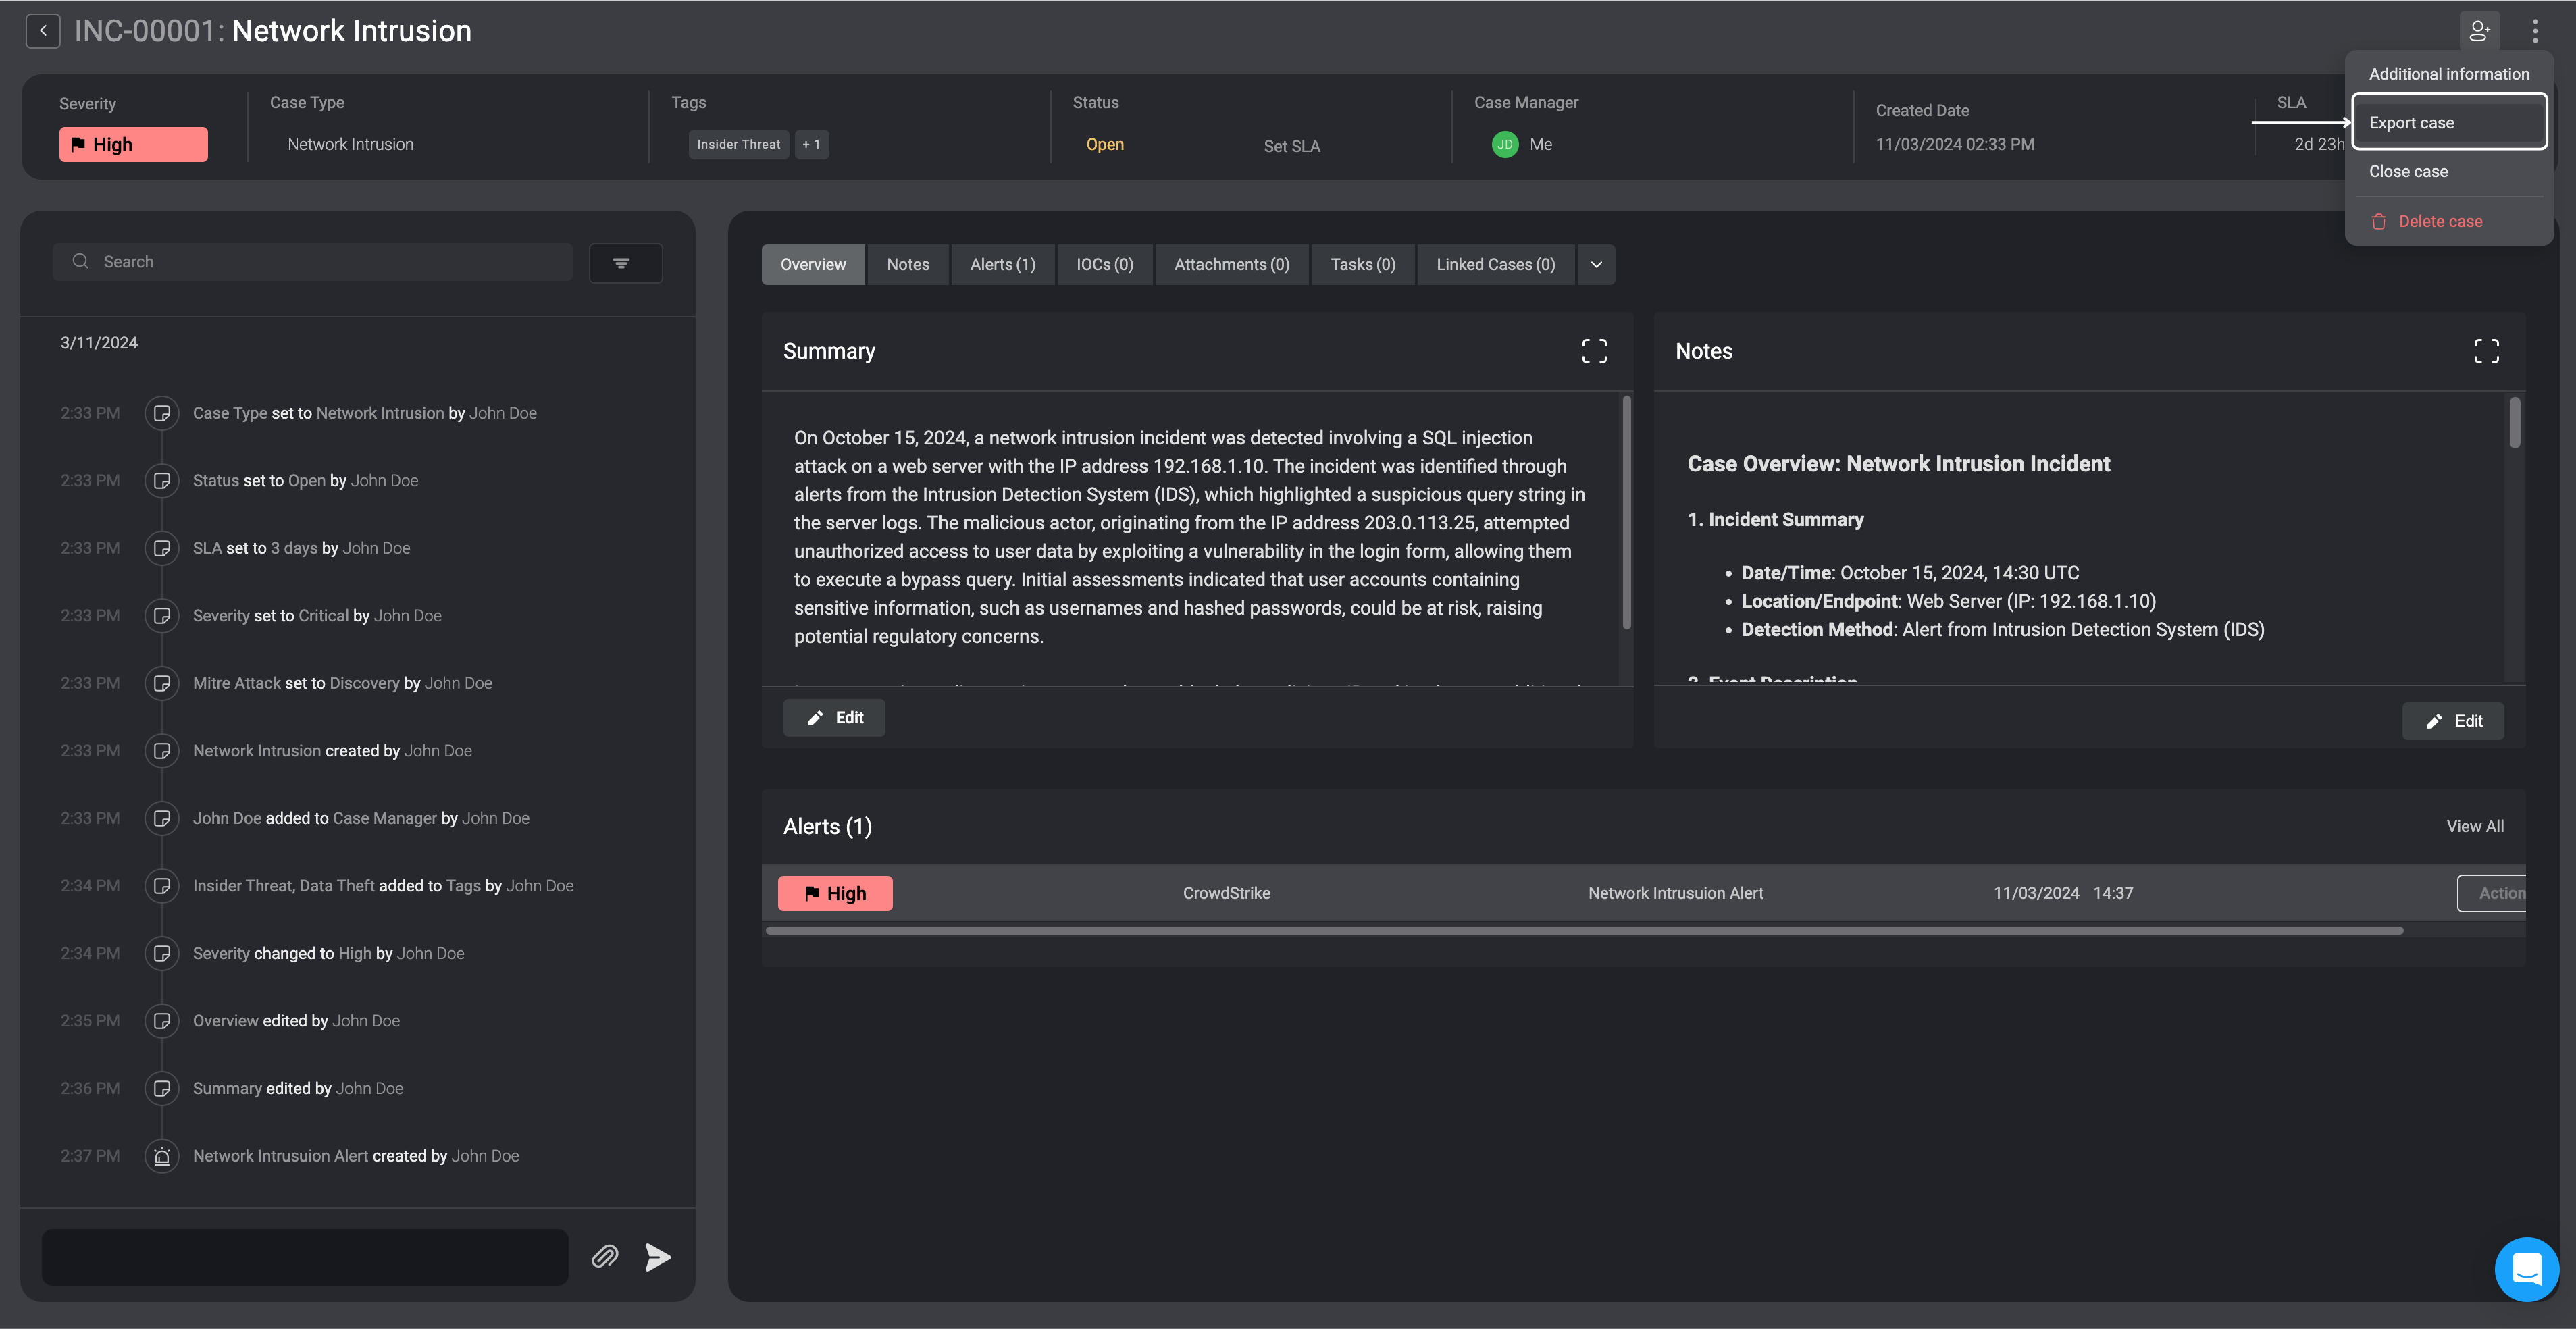Open the Alerts (1) tab
The image size is (2576, 1329).
tap(1002, 265)
